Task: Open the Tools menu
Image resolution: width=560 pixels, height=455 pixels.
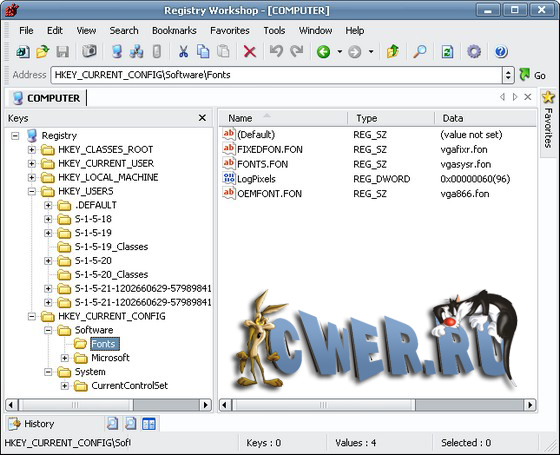Action: pyautogui.click(x=274, y=31)
